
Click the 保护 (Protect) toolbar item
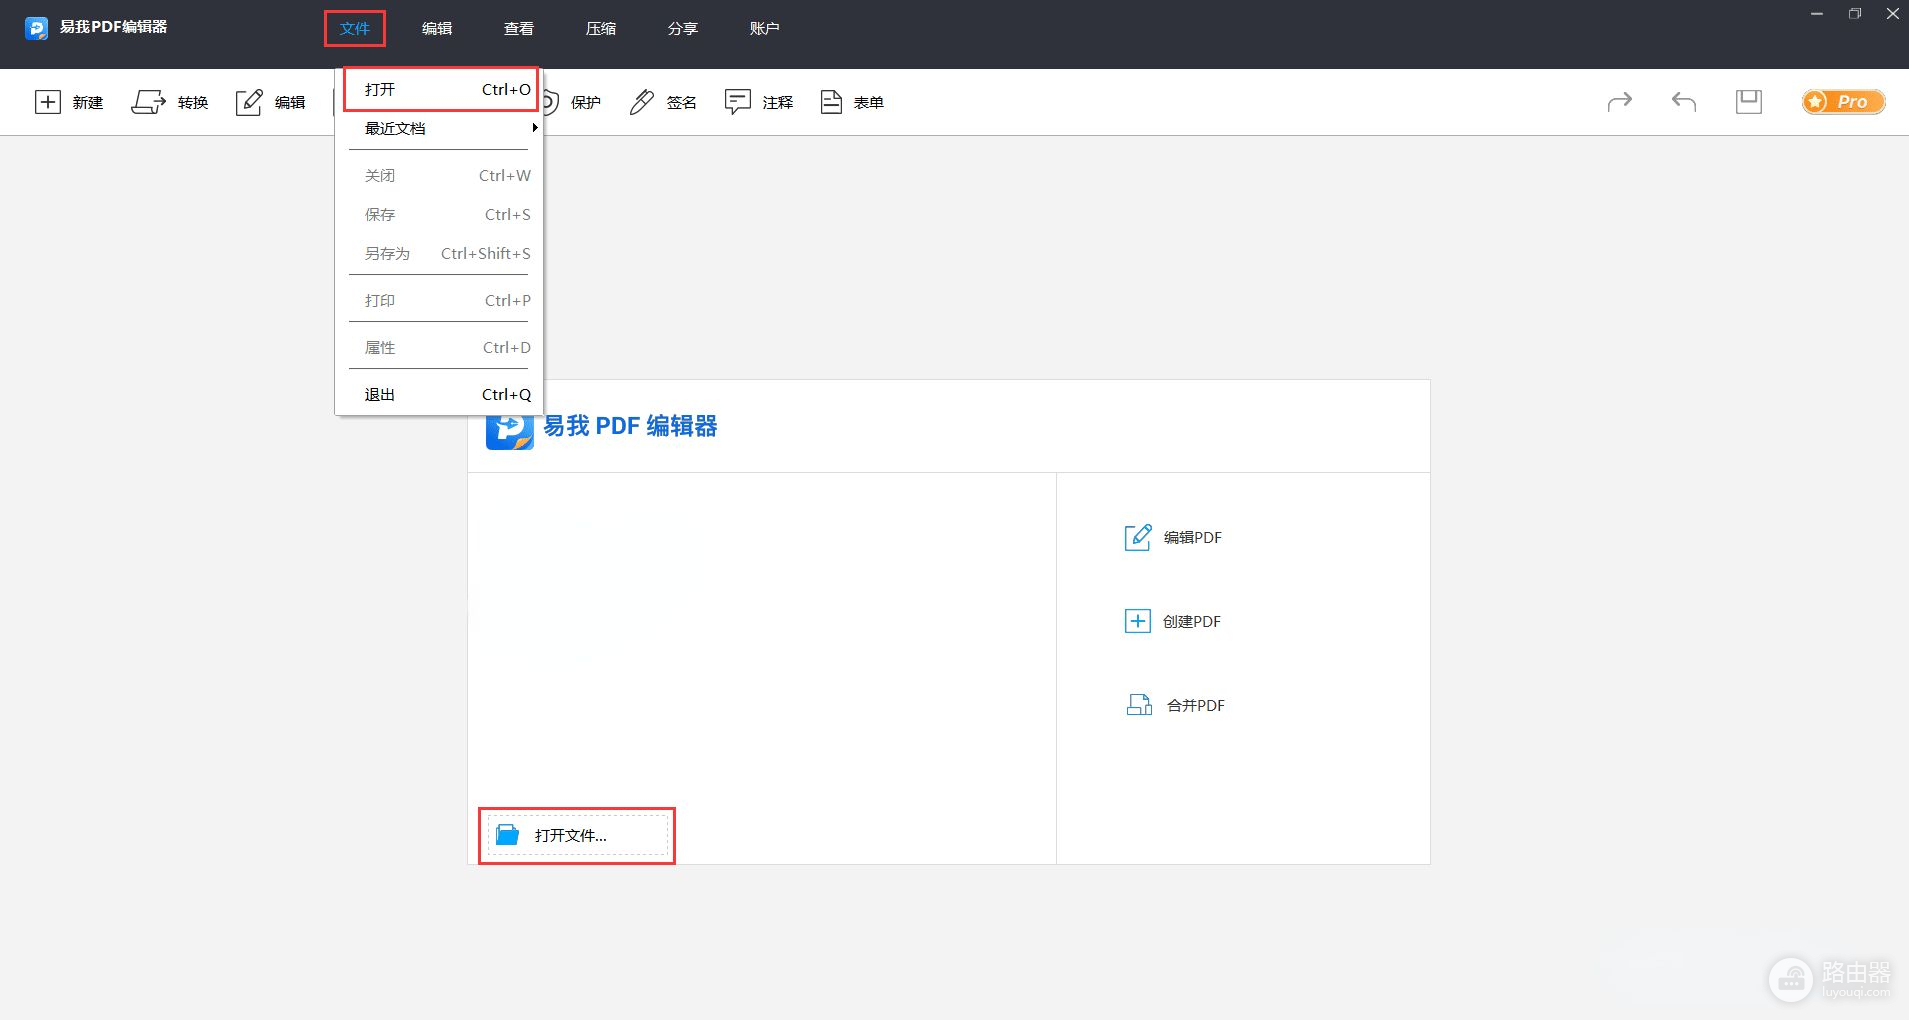point(584,102)
